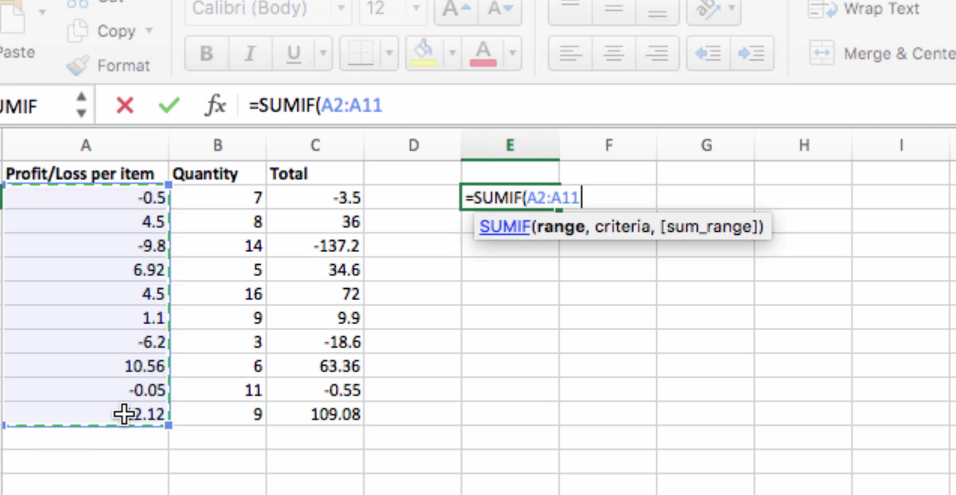Select cell with value -137.2
Screen dimensions: 956x495
point(315,246)
